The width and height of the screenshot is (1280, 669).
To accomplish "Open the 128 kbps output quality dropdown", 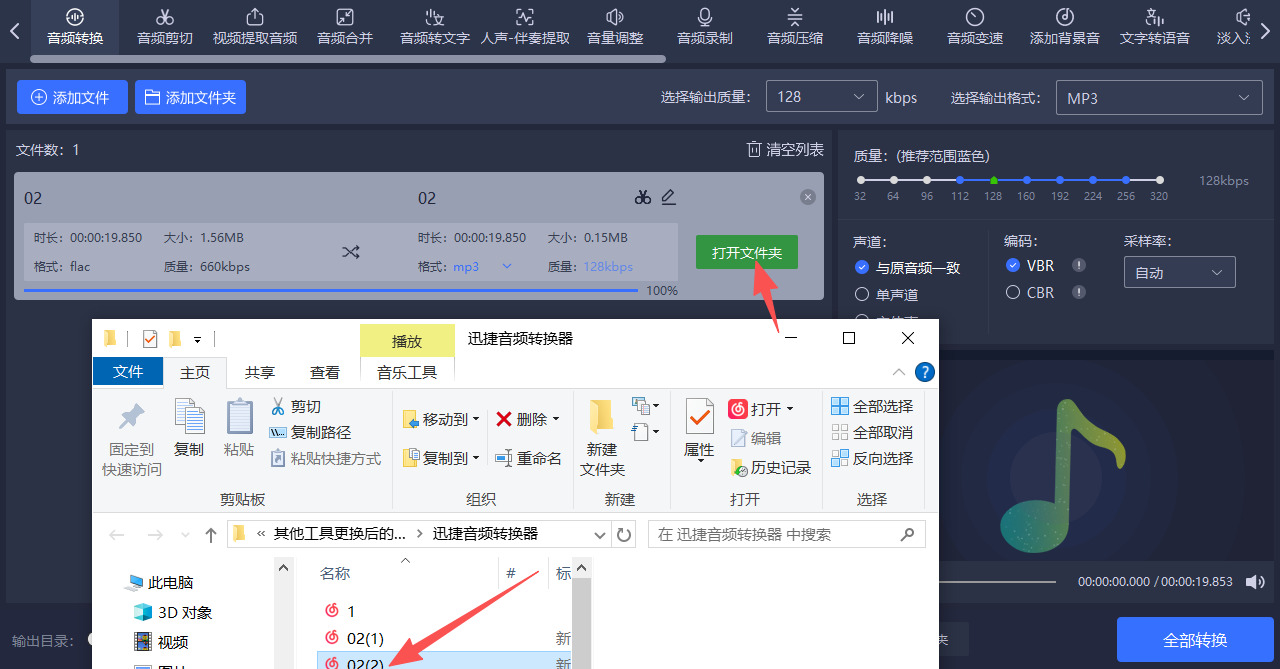I will point(821,97).
